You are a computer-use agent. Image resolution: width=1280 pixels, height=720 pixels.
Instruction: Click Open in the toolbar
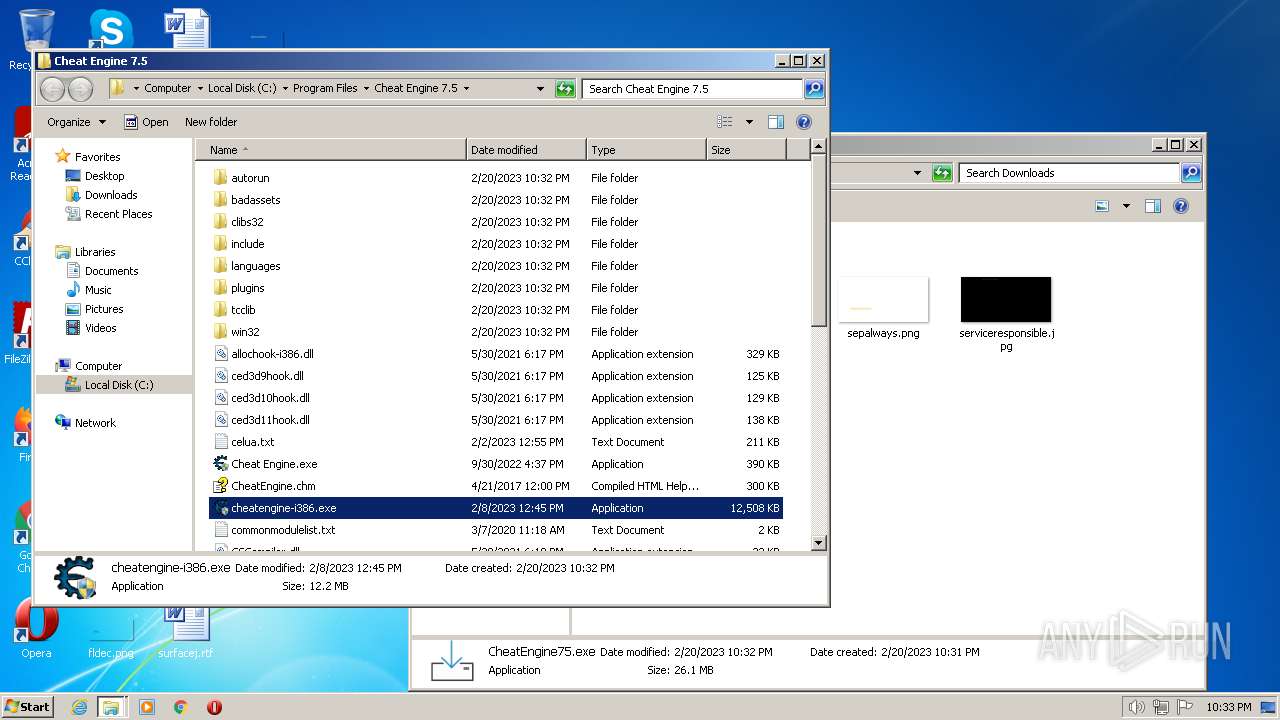pyautogui.click(x=146, y=122)
